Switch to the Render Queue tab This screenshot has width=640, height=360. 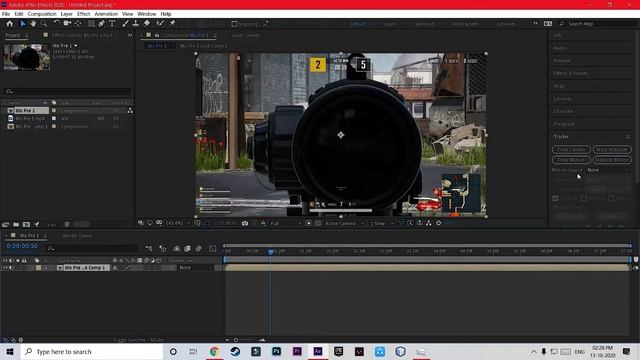[77, 236]
